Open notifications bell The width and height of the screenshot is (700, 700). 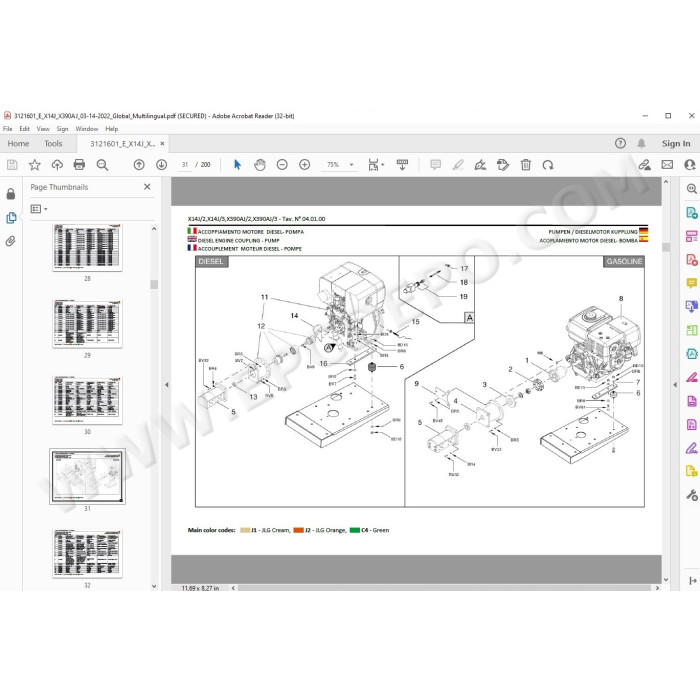[x=641, y=143]
